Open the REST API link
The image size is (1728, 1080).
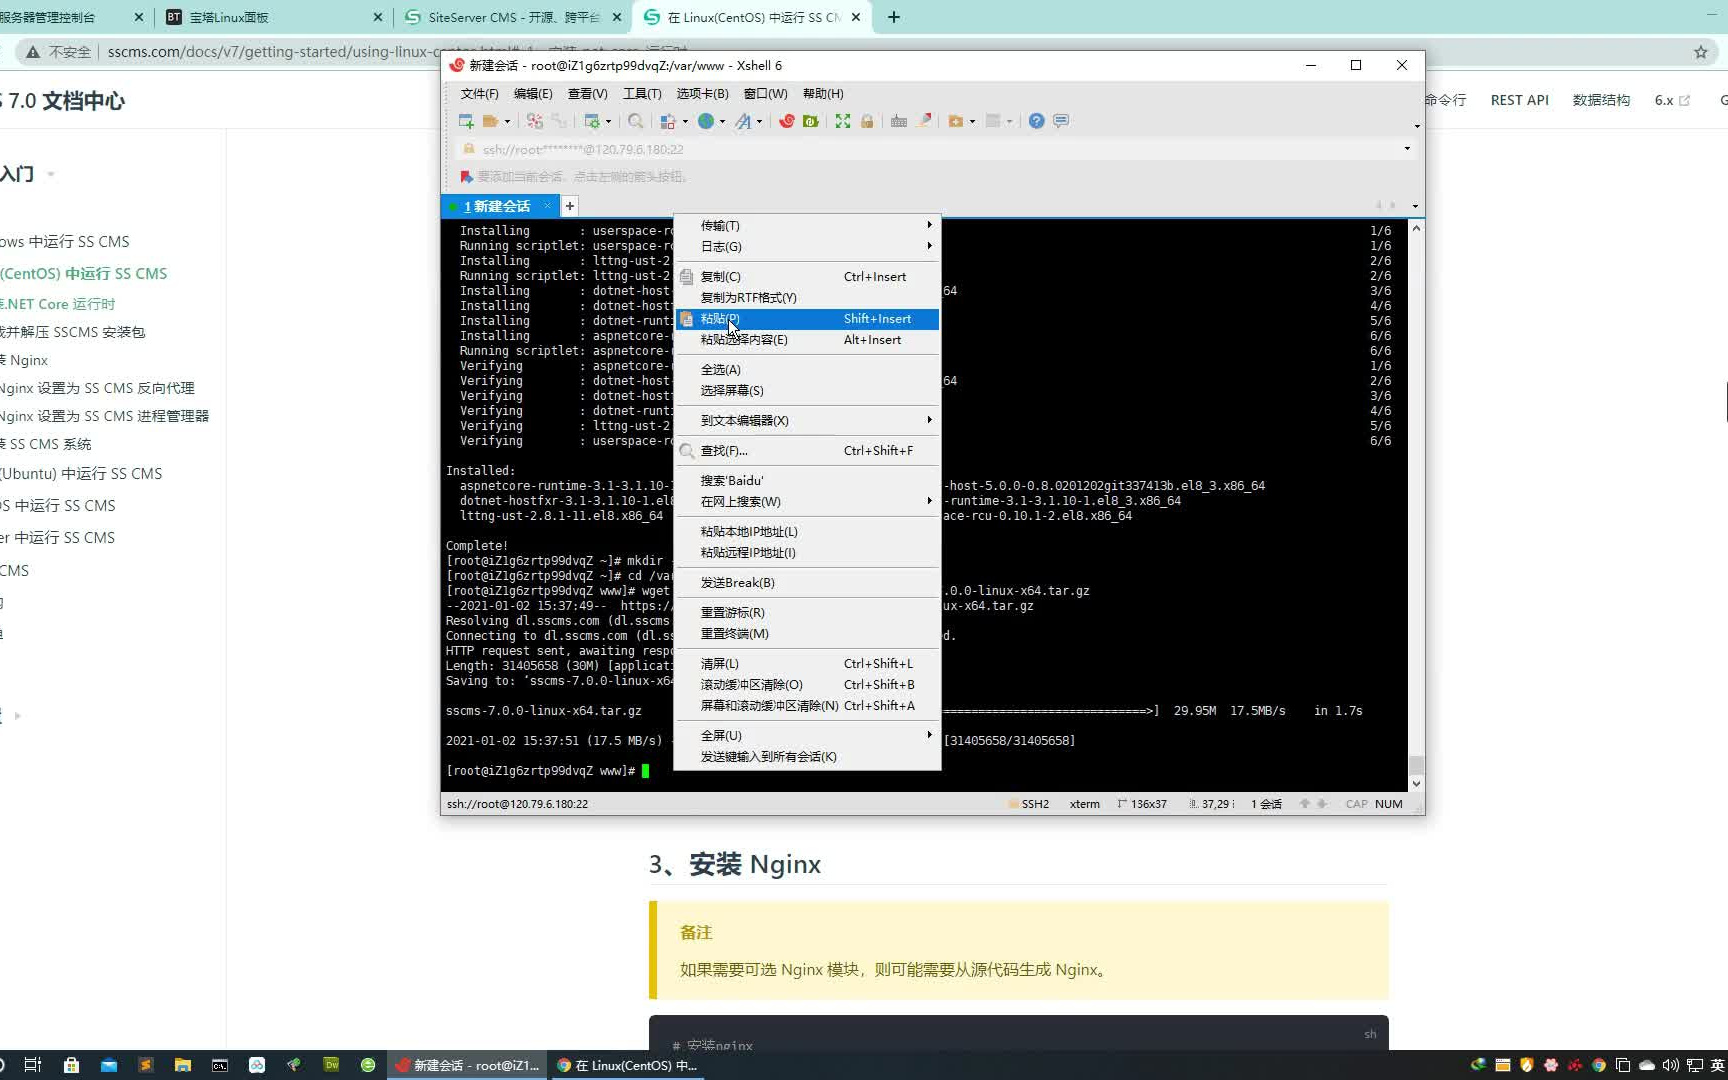pos(1519,100)
